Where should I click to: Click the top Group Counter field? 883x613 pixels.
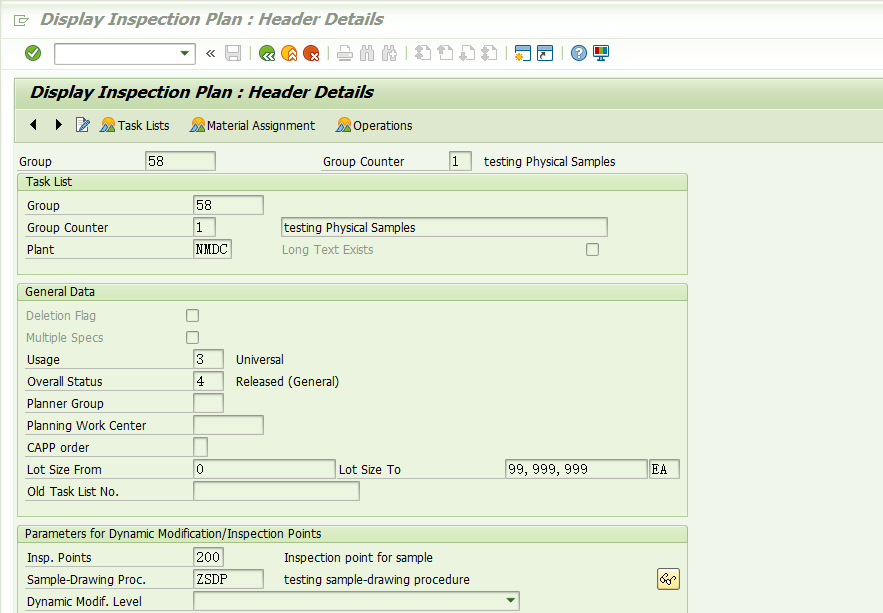coord(460,161)
